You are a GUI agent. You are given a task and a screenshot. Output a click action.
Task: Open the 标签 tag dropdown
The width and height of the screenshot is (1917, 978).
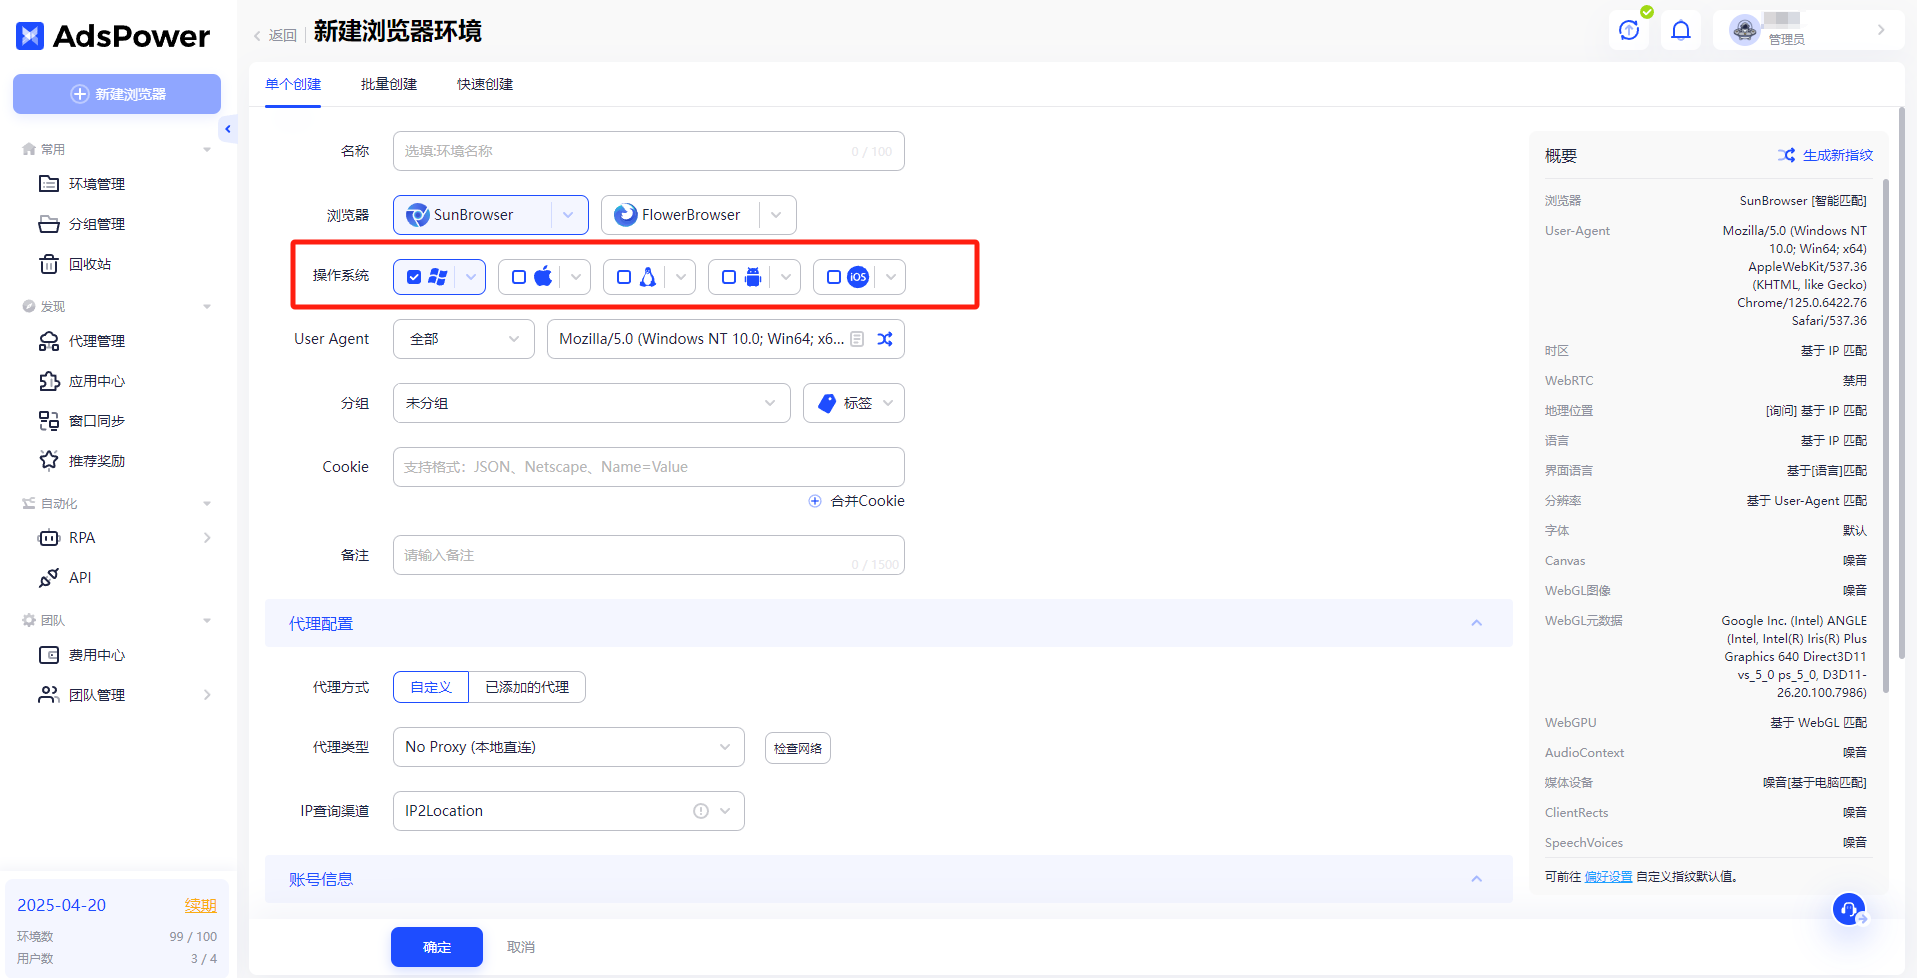pos(854,403)
